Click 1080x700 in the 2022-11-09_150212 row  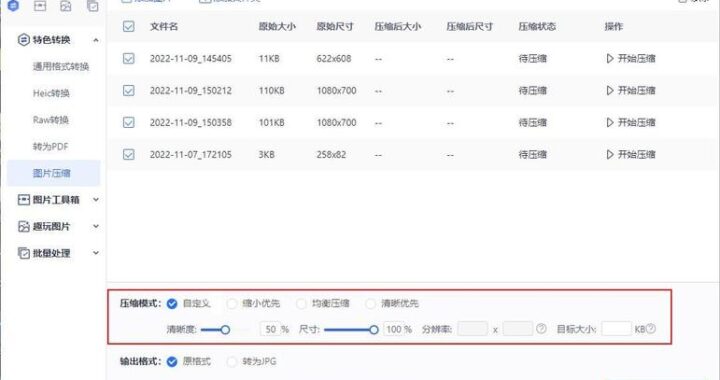click(337, 91)
